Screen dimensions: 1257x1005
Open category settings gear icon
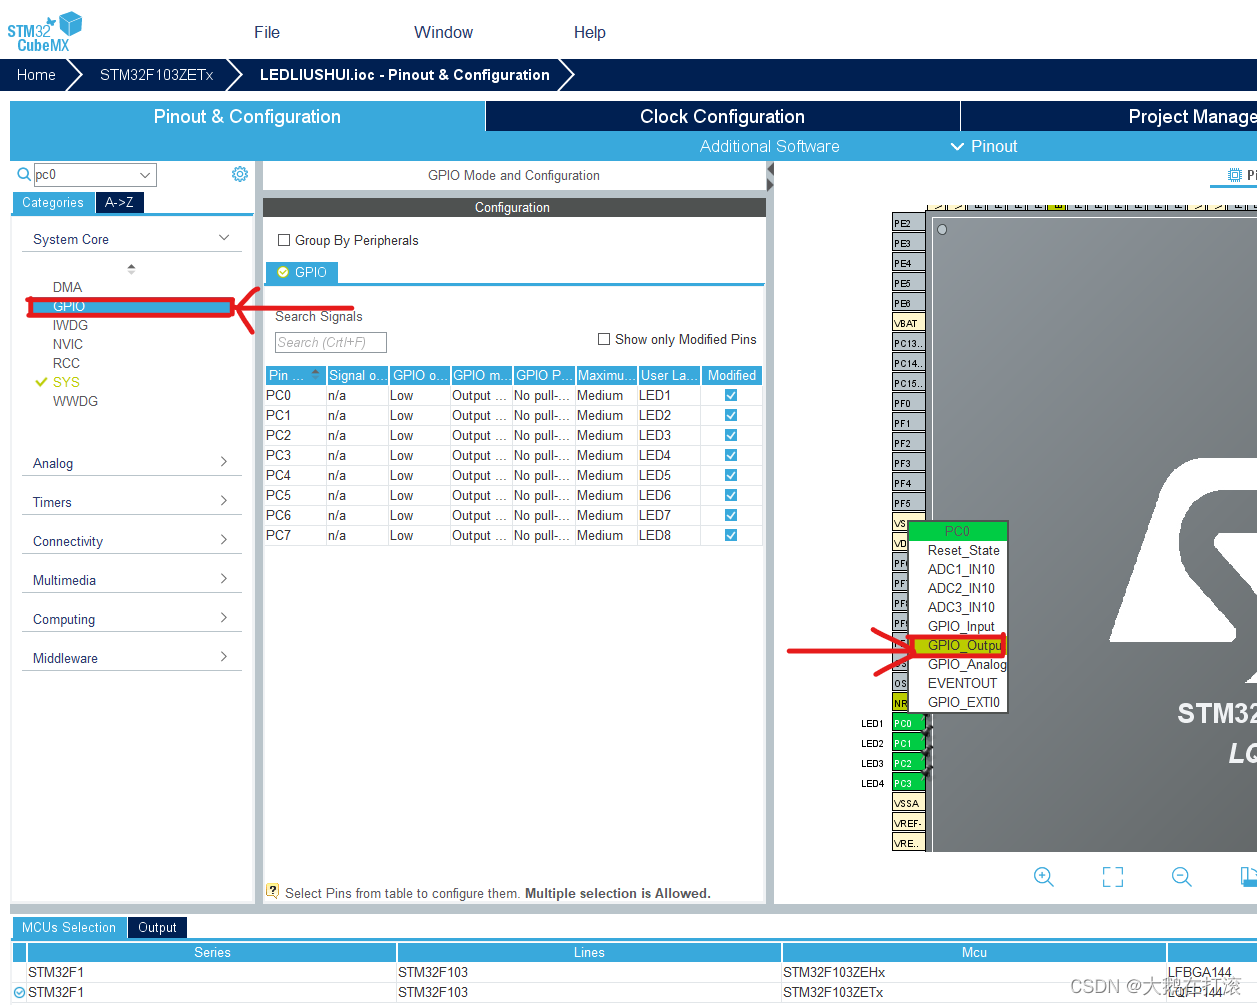click(240, 174)
